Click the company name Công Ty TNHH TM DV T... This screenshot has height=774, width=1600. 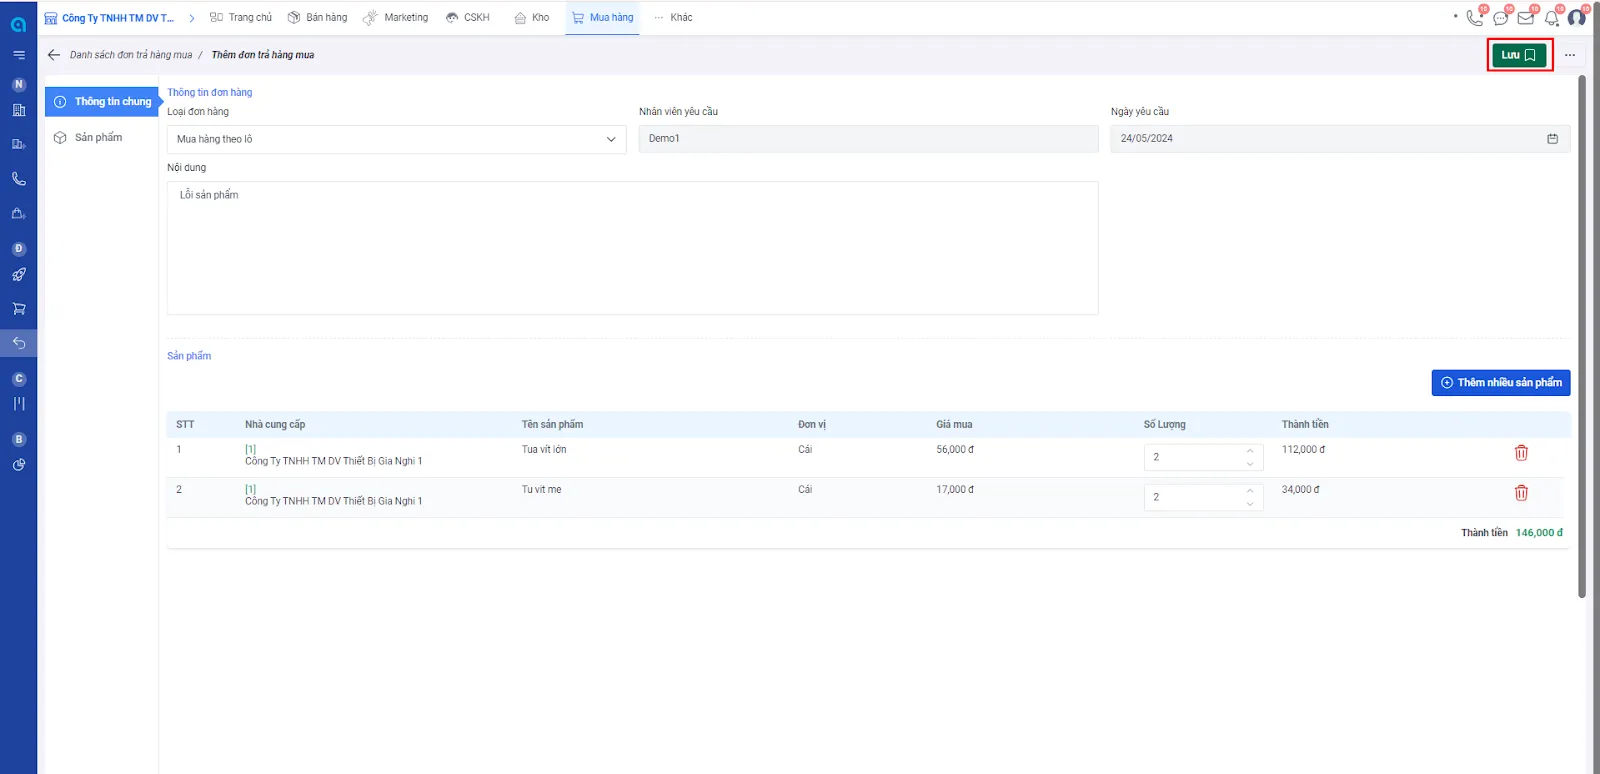pyautogui.click(x=118, y=18)
